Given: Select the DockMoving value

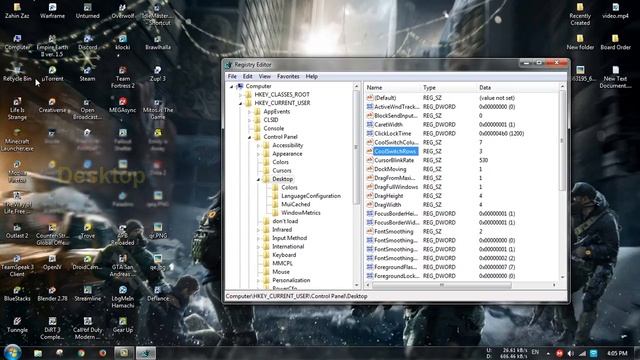Looking at the screenshot, I should pyautogui.click(x=390, y=169).
